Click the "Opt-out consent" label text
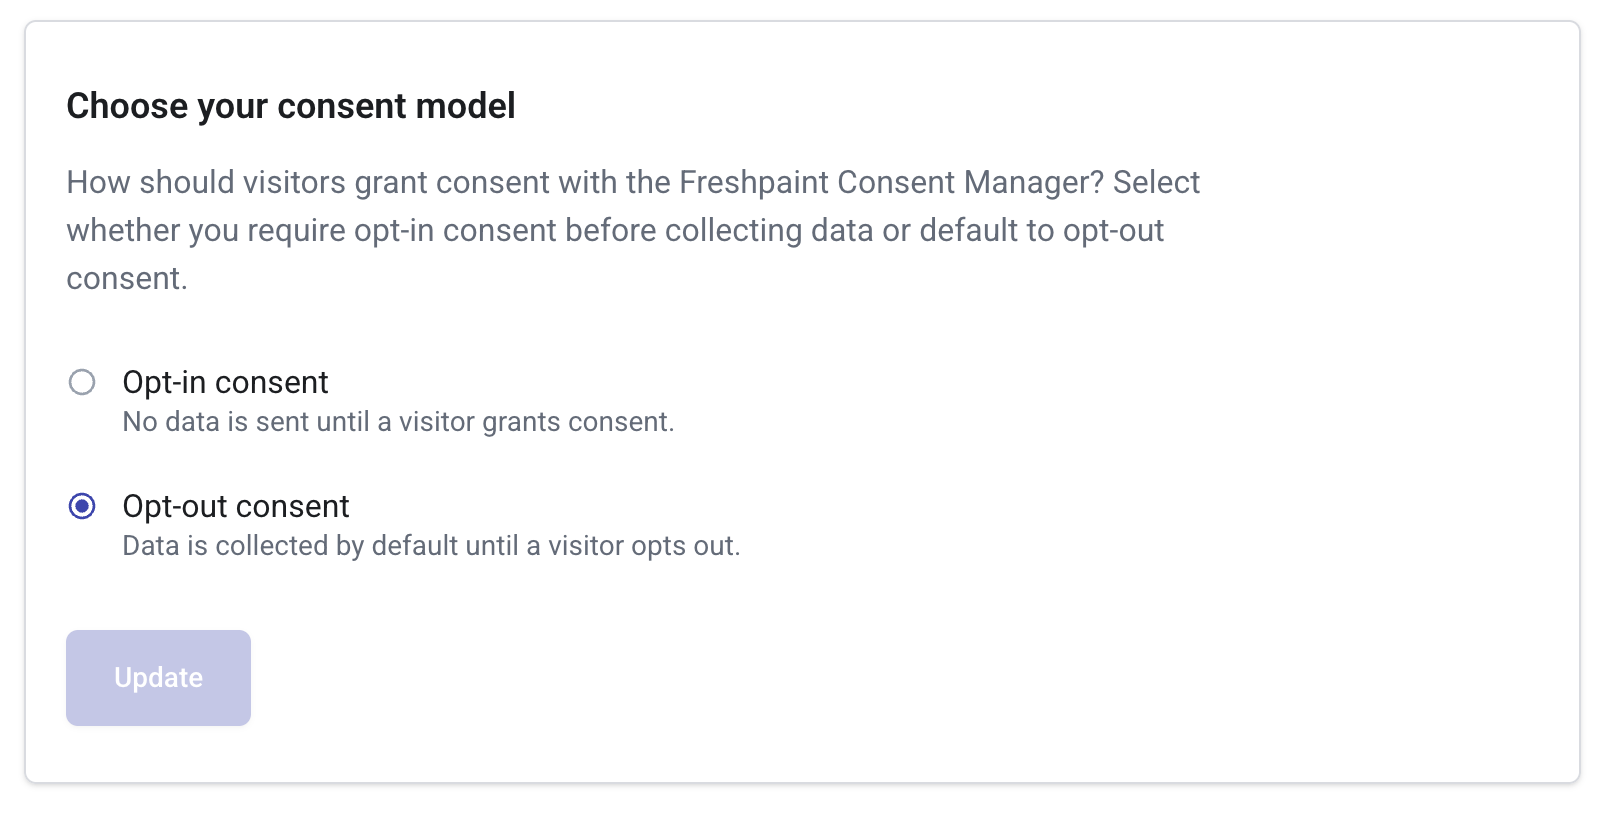The height and width of the screenshot is (820, 1614). pos(235,506)
